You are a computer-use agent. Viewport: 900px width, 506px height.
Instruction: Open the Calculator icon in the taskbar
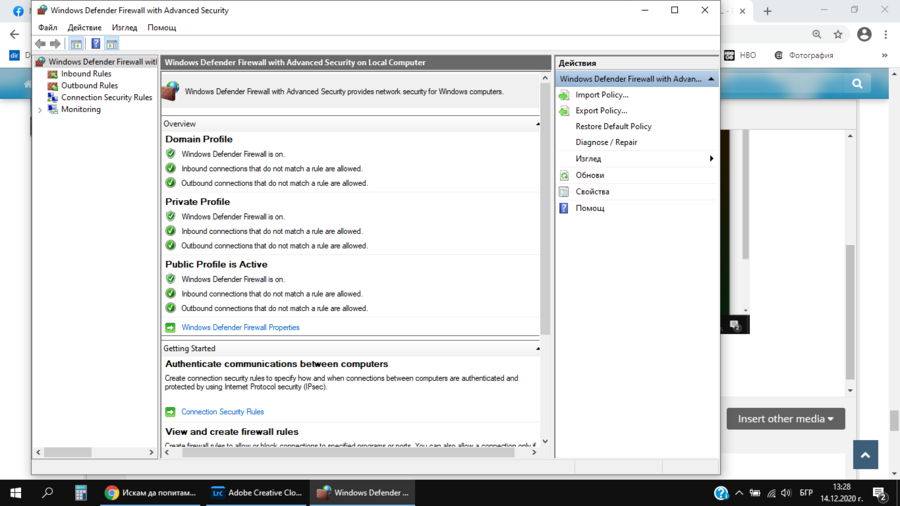click(x=81, y=493)
